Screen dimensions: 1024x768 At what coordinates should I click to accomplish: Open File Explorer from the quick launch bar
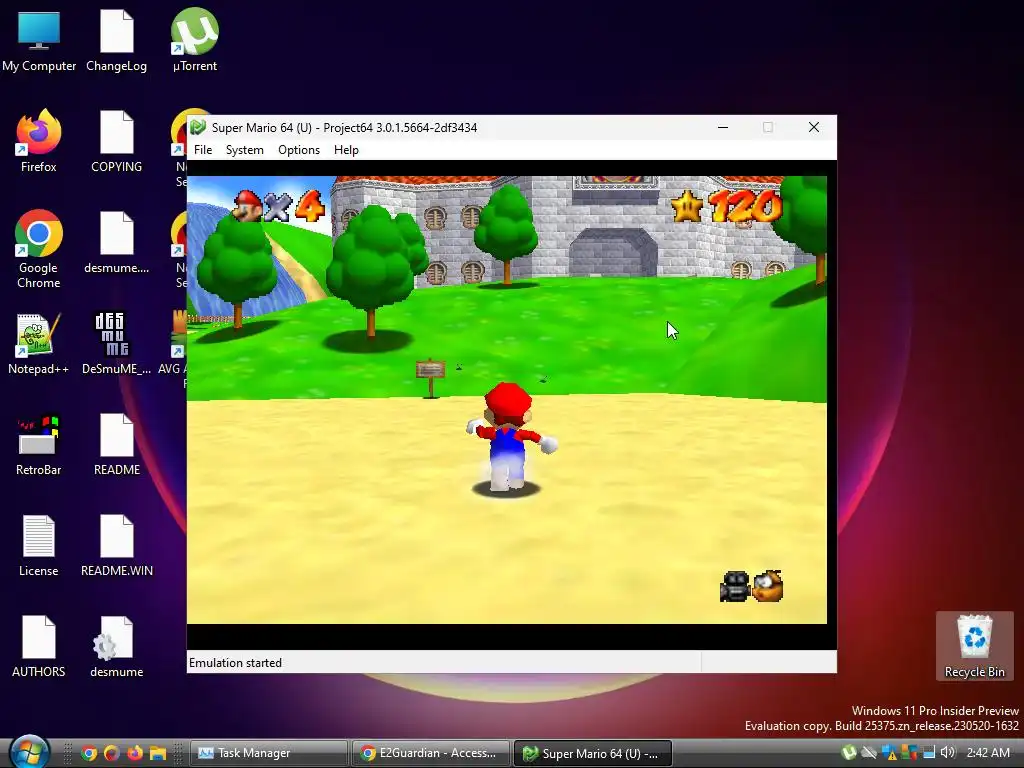158,753
